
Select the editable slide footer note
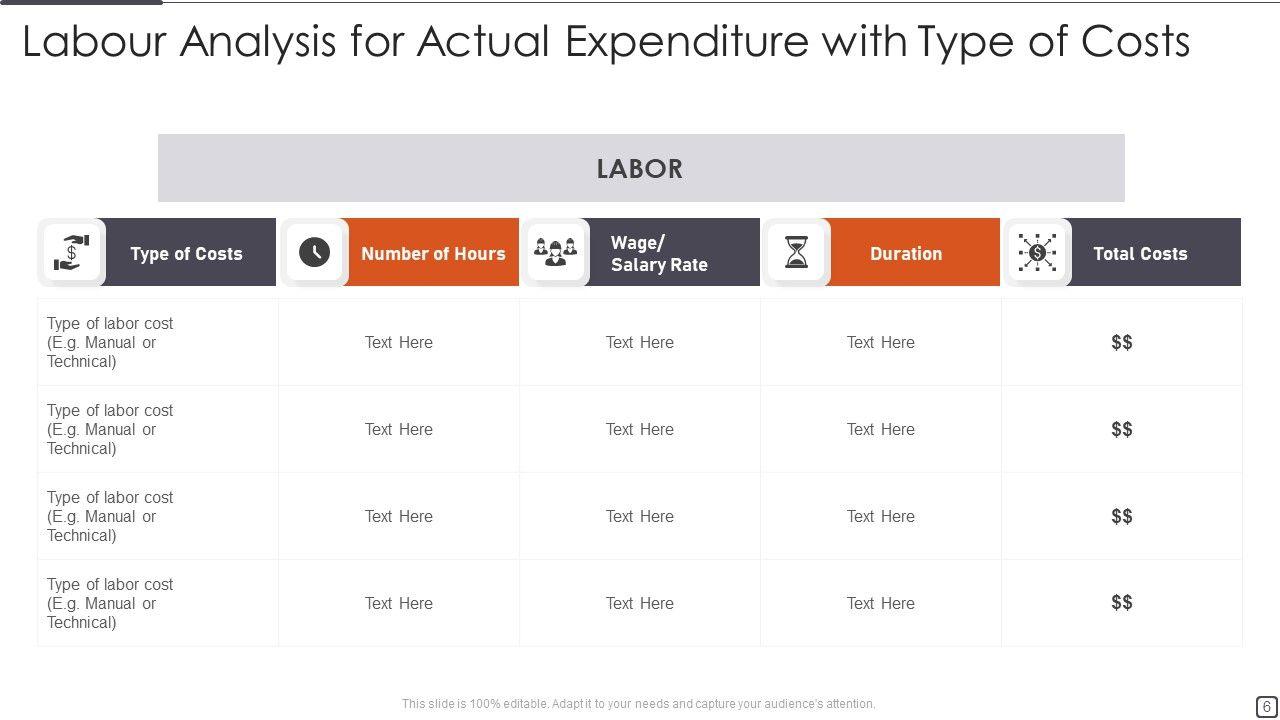[639, 704]
